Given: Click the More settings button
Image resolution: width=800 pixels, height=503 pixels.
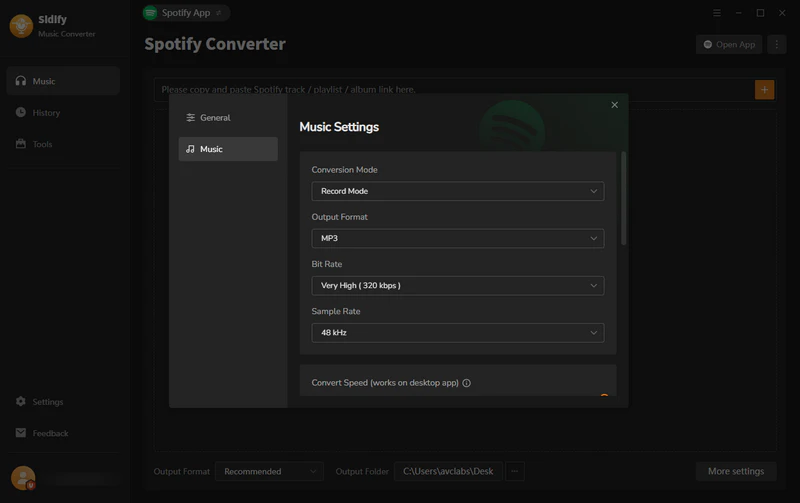Looking at the screenshot, I should (x=736, y=471).
